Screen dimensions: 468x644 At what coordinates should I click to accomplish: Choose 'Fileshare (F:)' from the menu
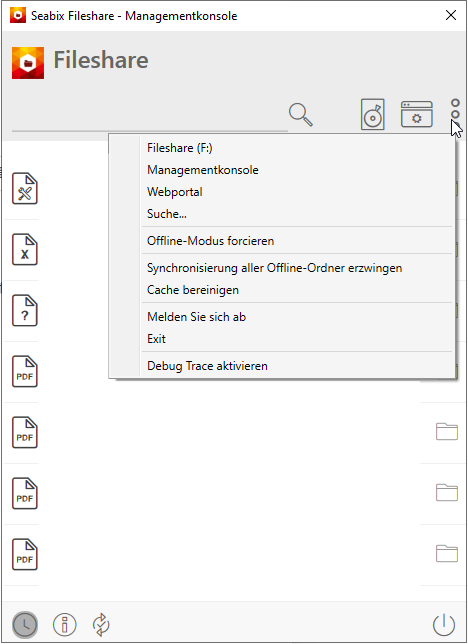[297, 148]
